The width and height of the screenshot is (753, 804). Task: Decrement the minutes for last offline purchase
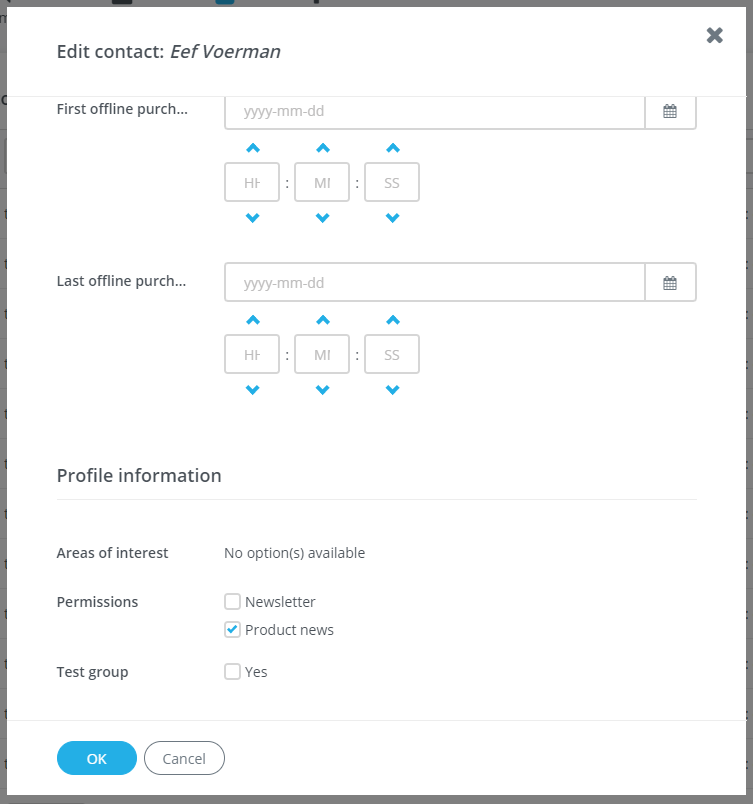pyautogui.click(x=321, y=390)
